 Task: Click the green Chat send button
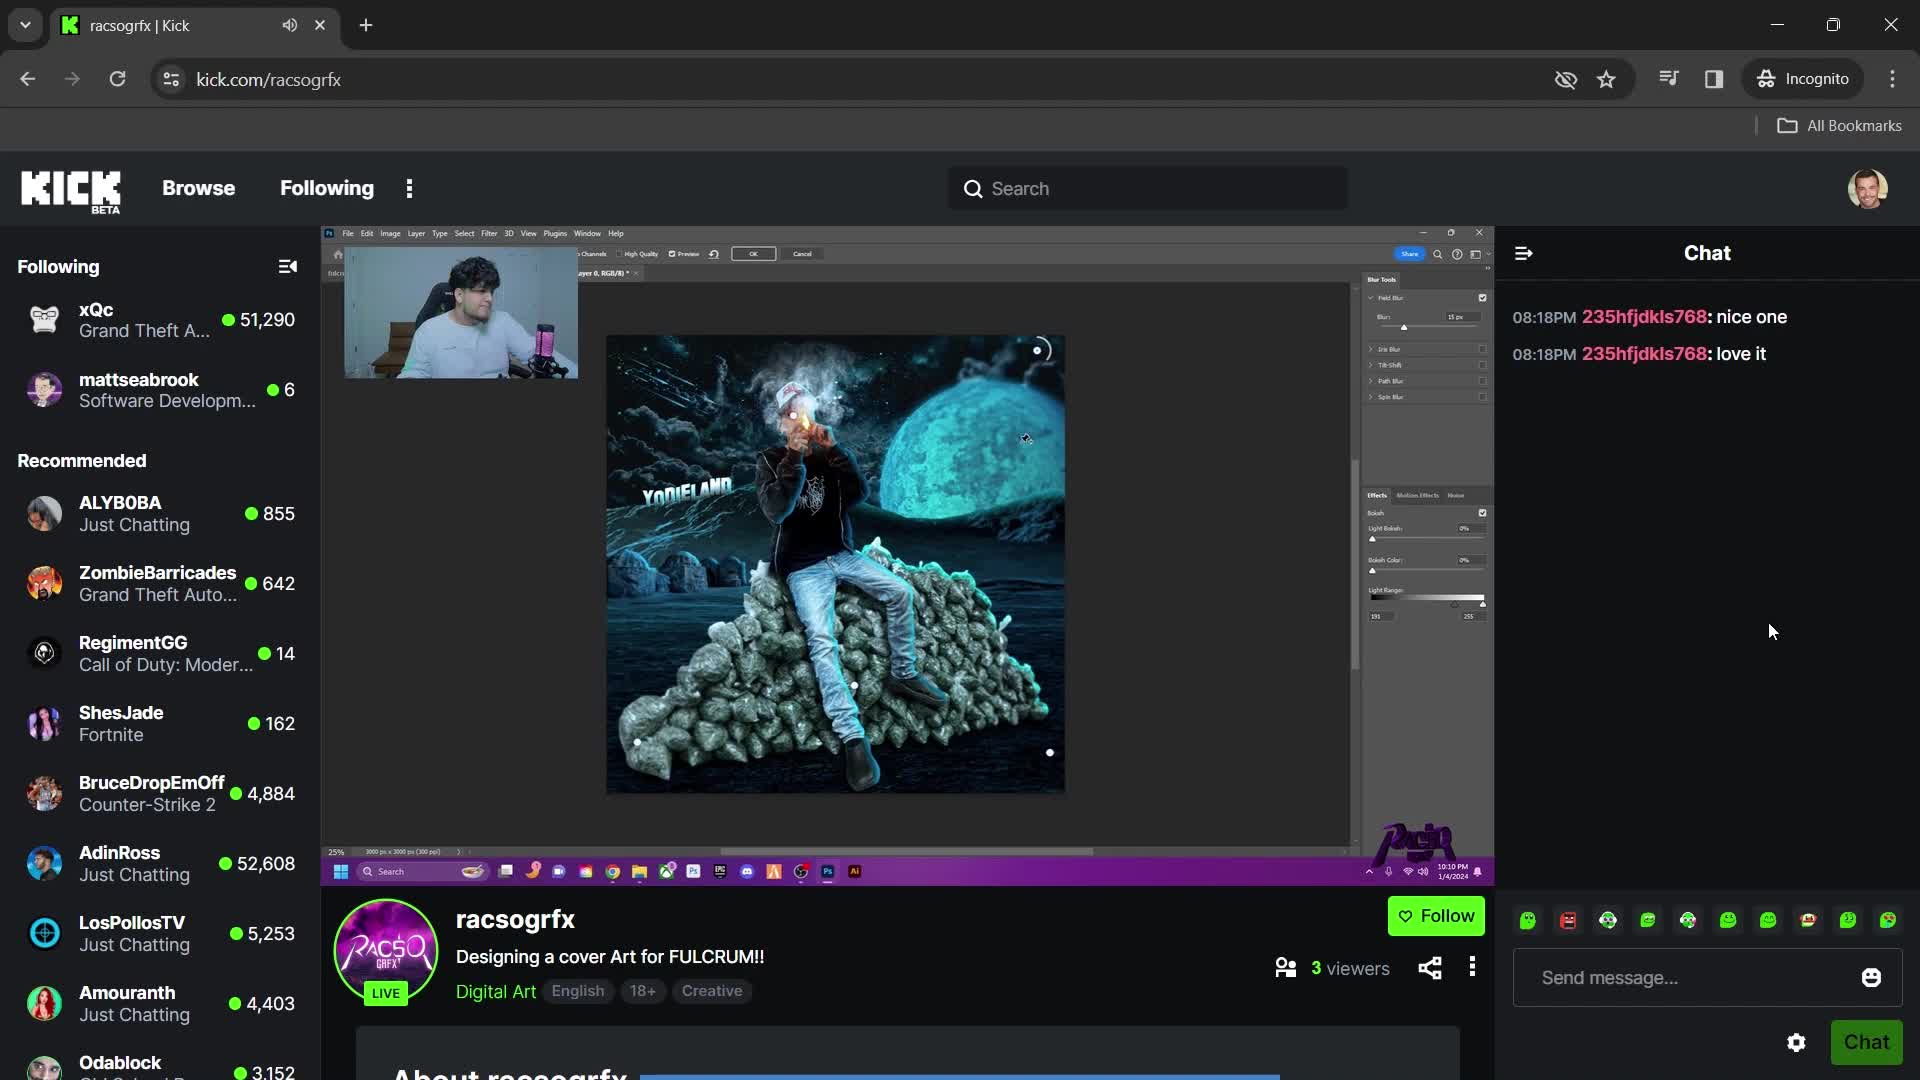tap(1866, 1043)
